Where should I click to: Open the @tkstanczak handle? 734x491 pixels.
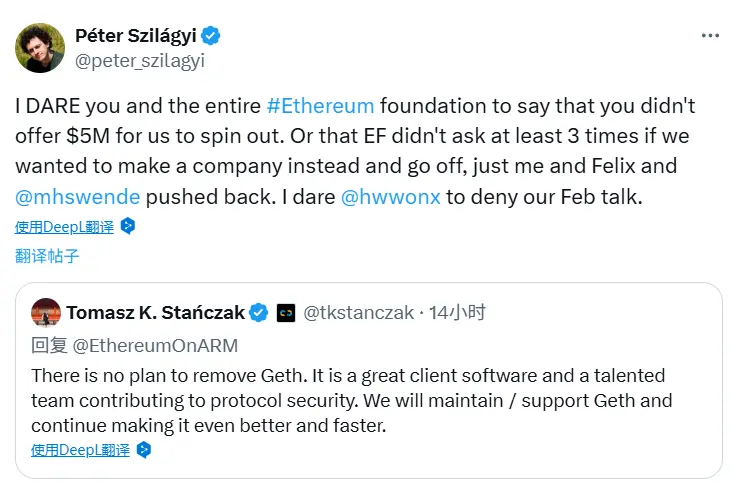[x=358, y=313]
